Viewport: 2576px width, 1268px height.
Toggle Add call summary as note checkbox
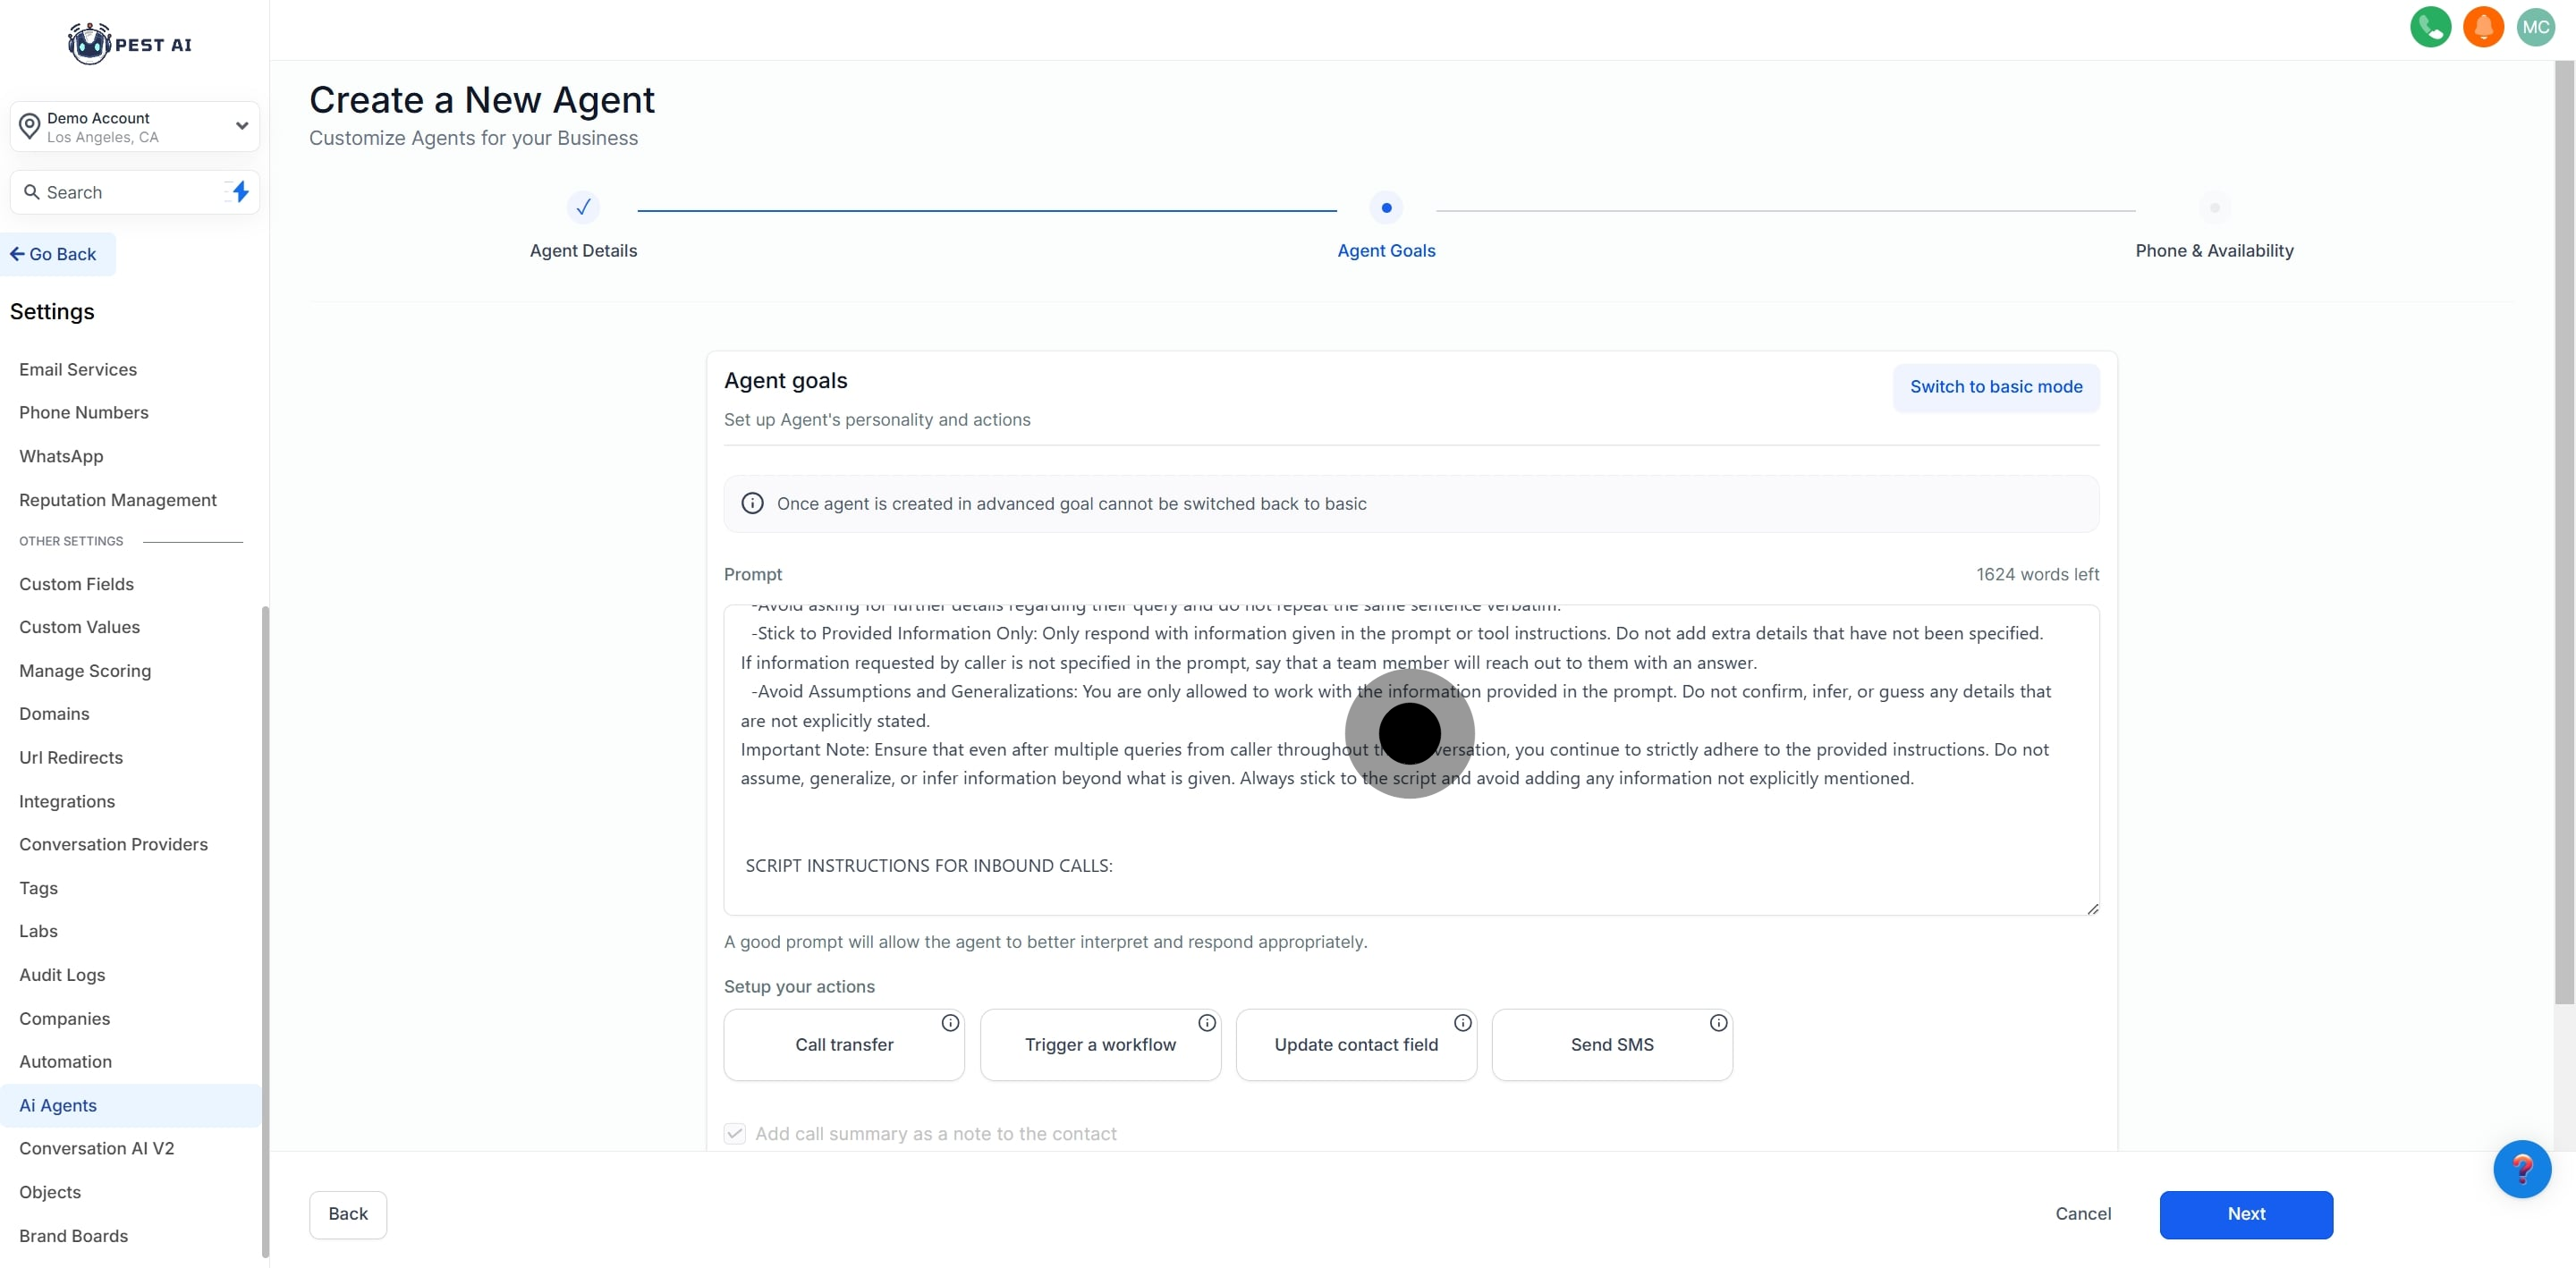pyautogui.click(x=735, y=1133)
